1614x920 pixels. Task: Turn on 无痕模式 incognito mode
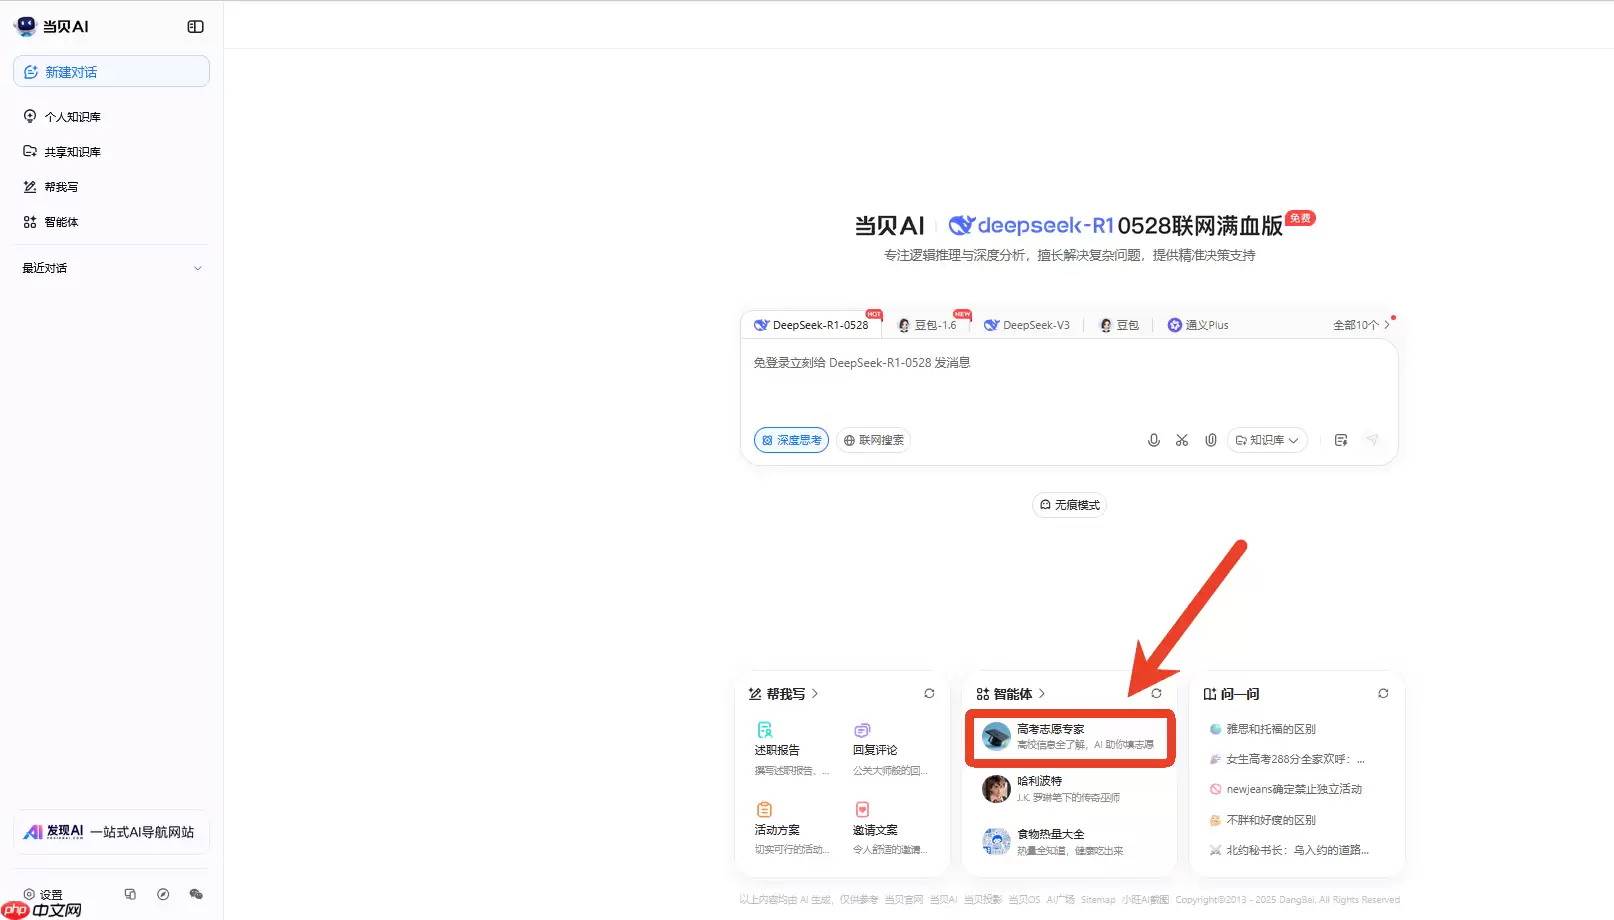(x=1069, y=505)
